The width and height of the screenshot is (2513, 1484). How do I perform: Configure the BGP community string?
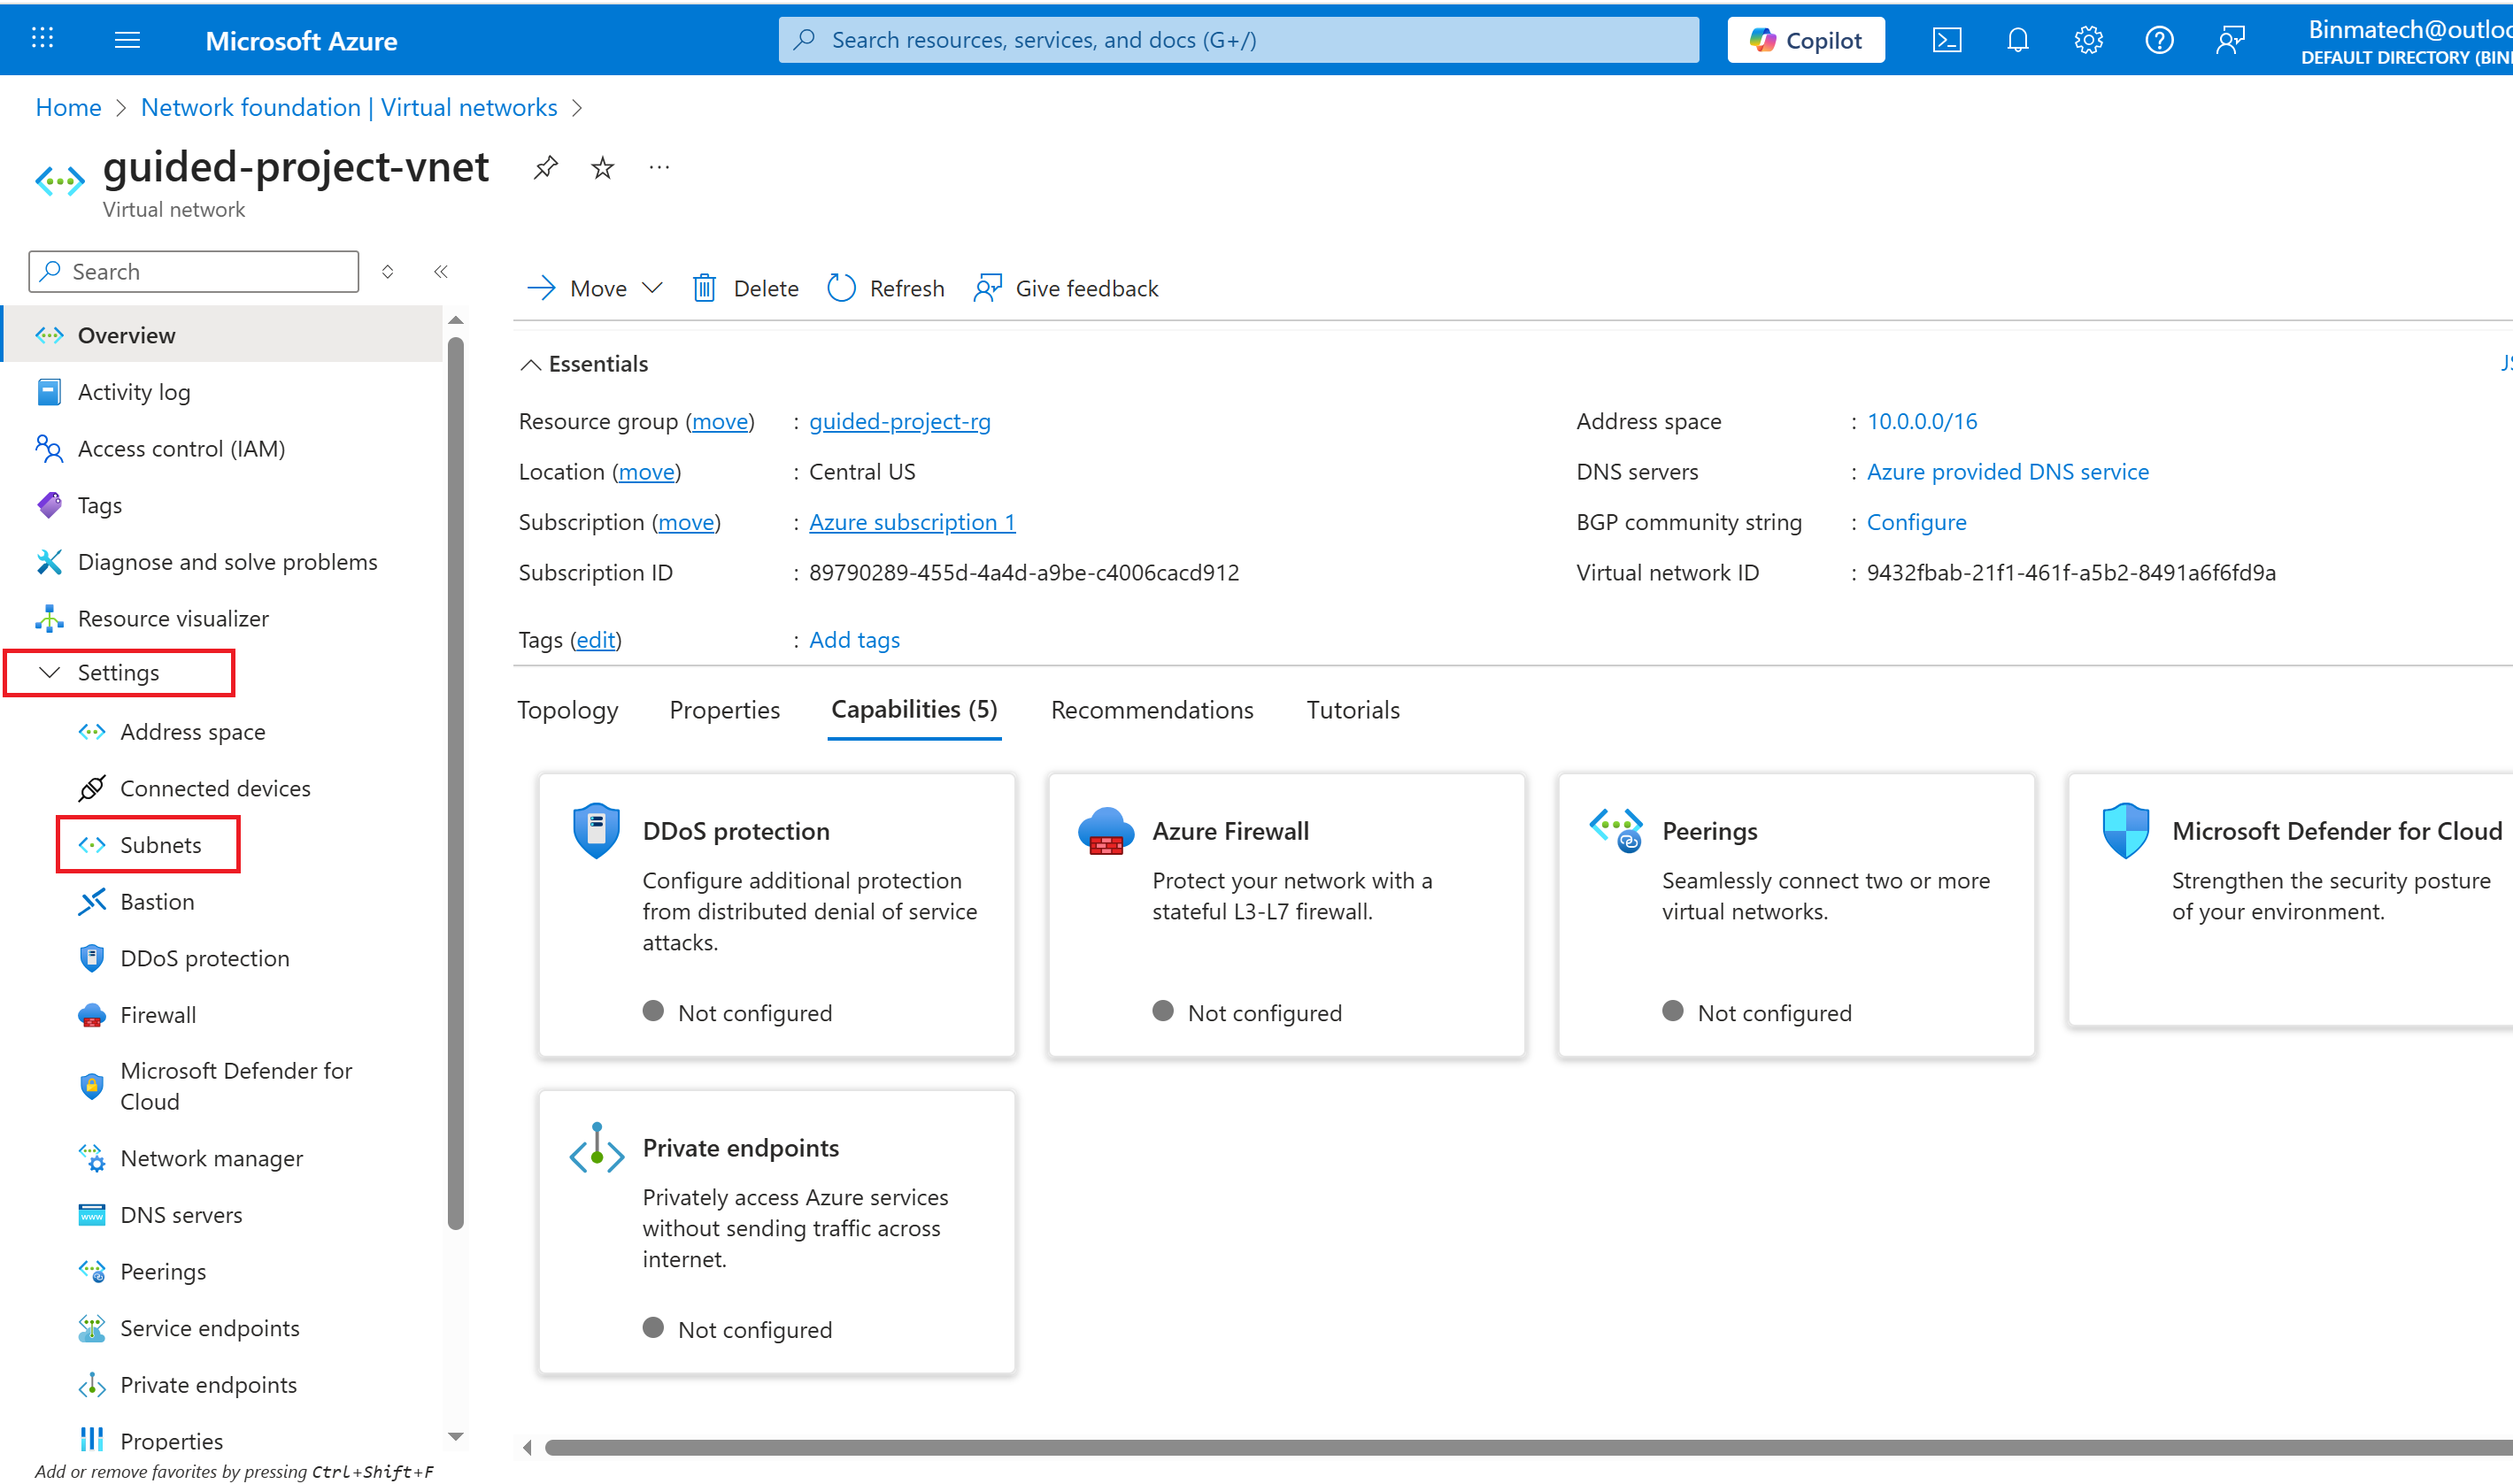[x=1915, y=521]
